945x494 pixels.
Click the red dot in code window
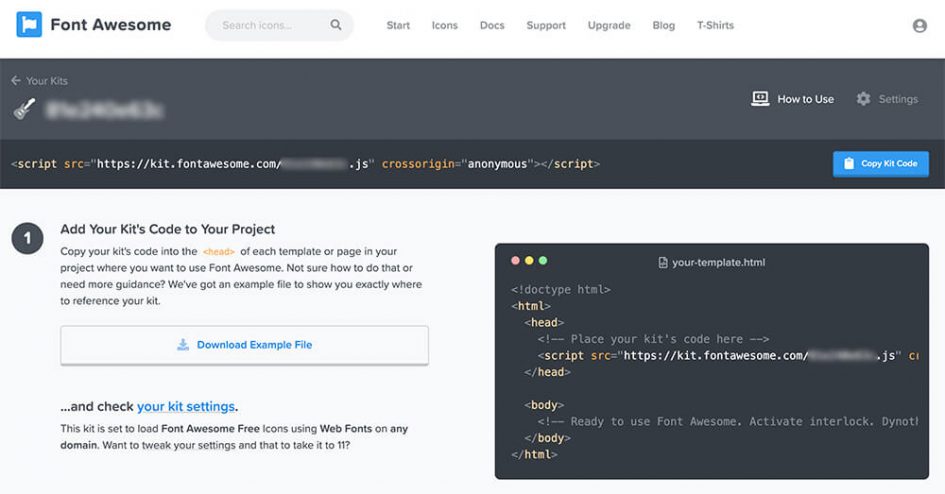[x=515, y=260]
